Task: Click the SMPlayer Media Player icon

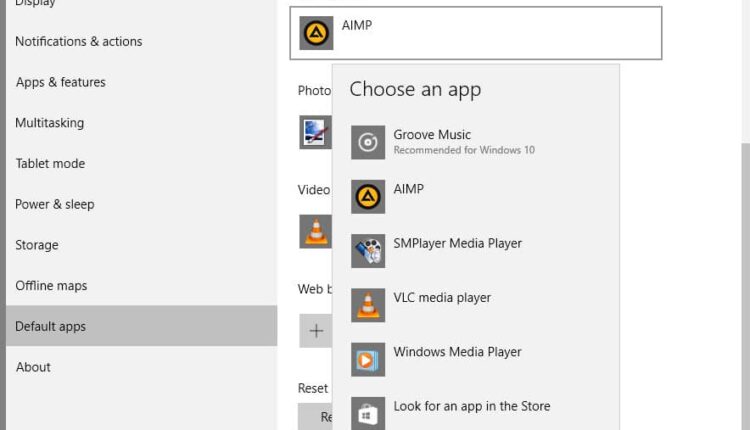Action: tap(368, 251)
